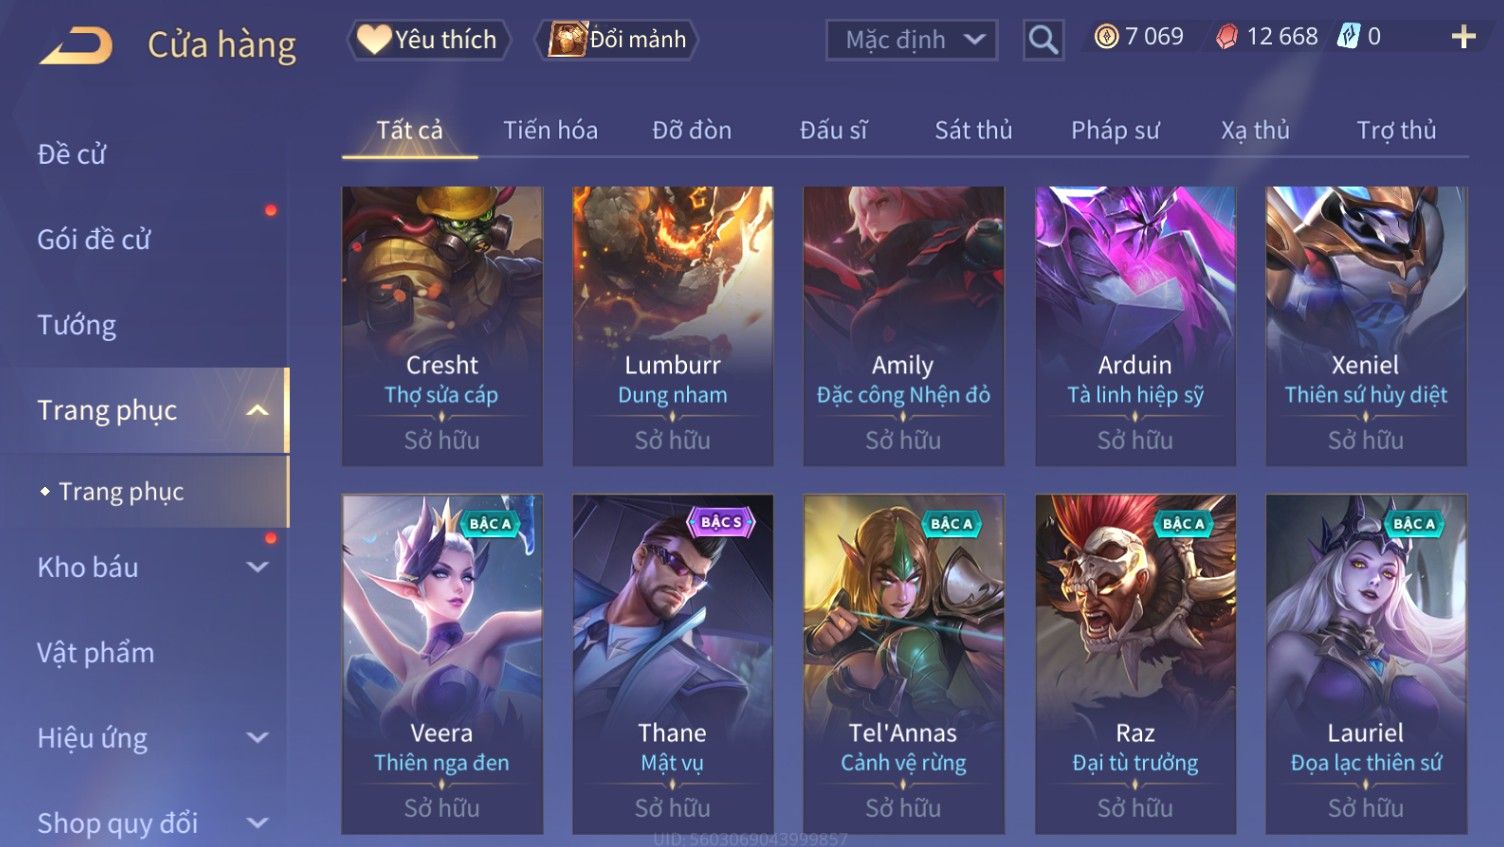Open the Mặc định sort dropdown
The image size is (1504, 847).
(911, 40)
